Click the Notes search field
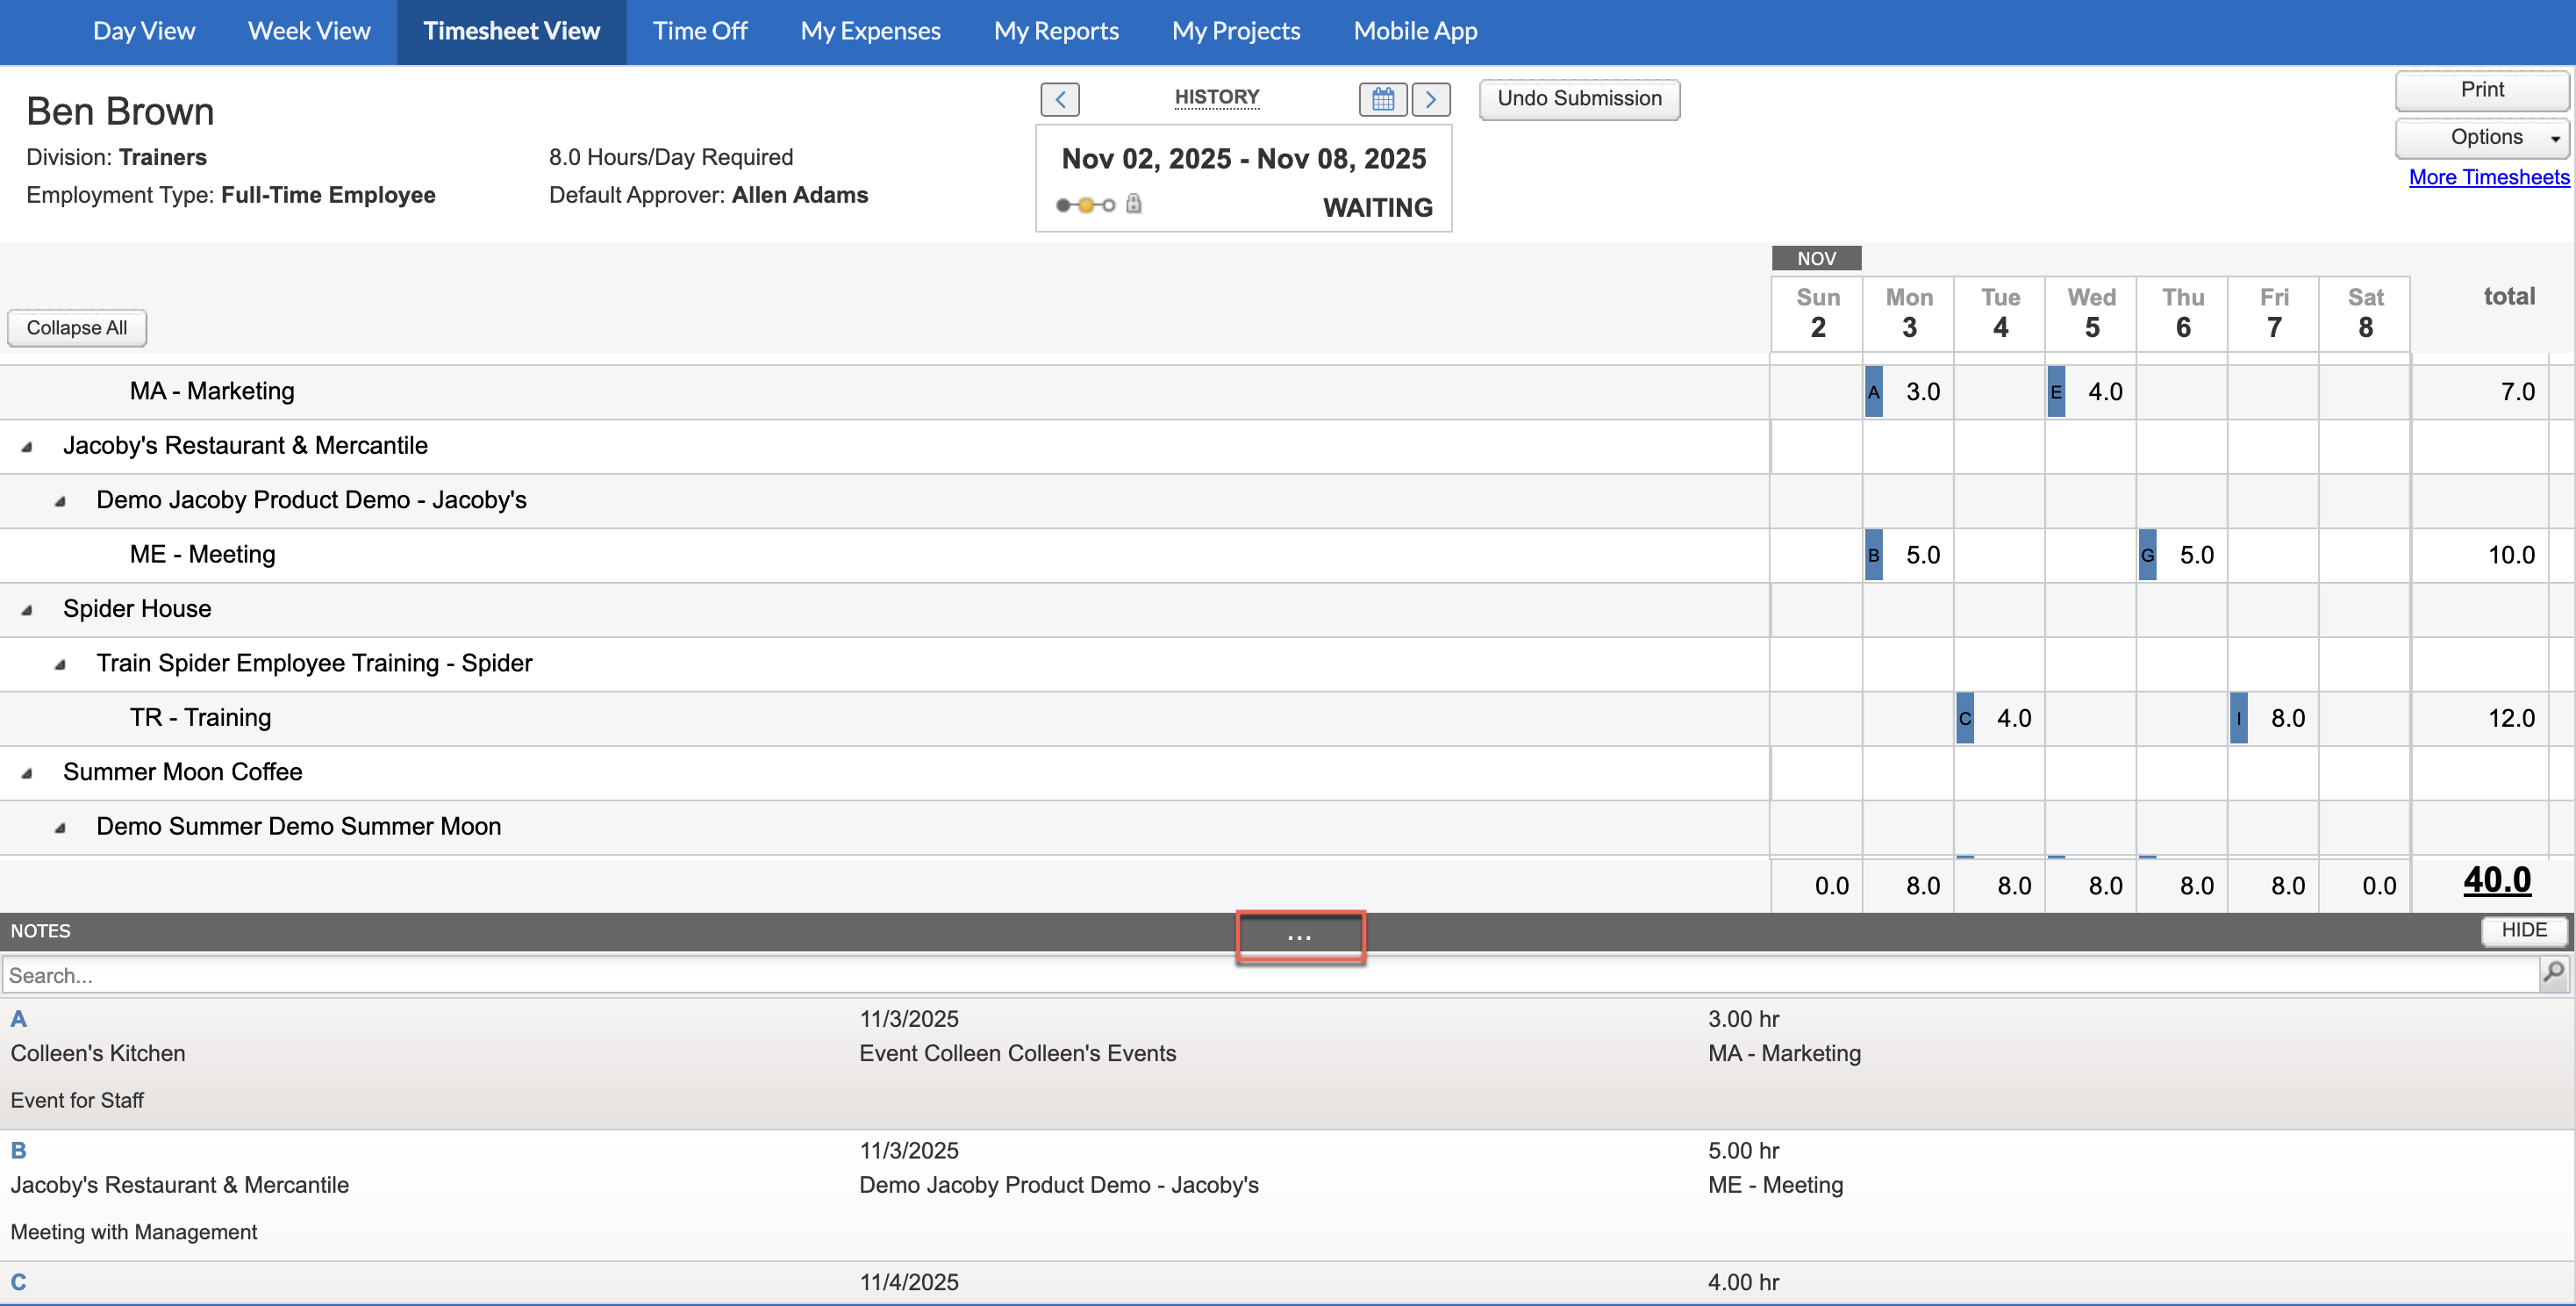The height and width of the screenshot is (1306, 2576). click(1270, 975)
